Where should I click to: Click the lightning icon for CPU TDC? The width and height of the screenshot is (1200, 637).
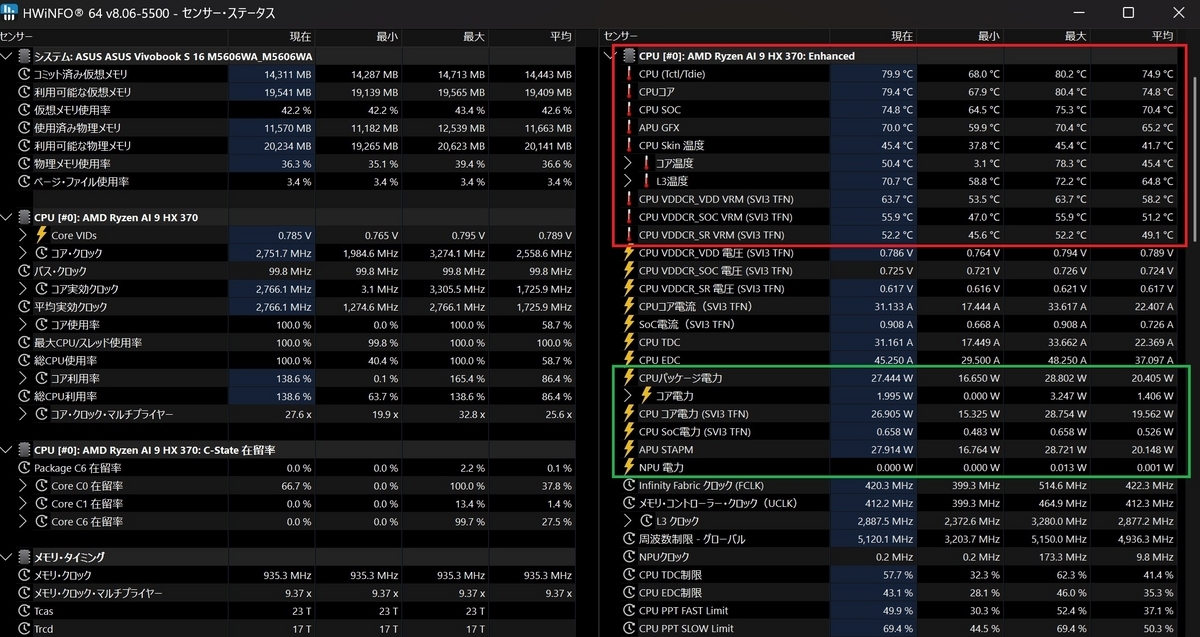pyautogui.click(x=629, y=342)
